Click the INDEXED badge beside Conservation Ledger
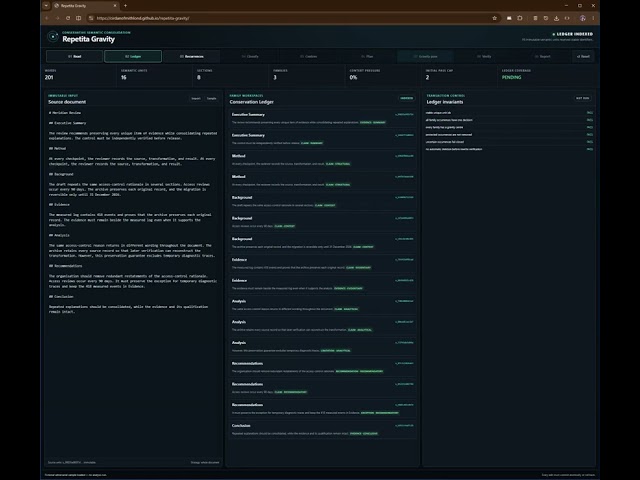 pos(407,98)
